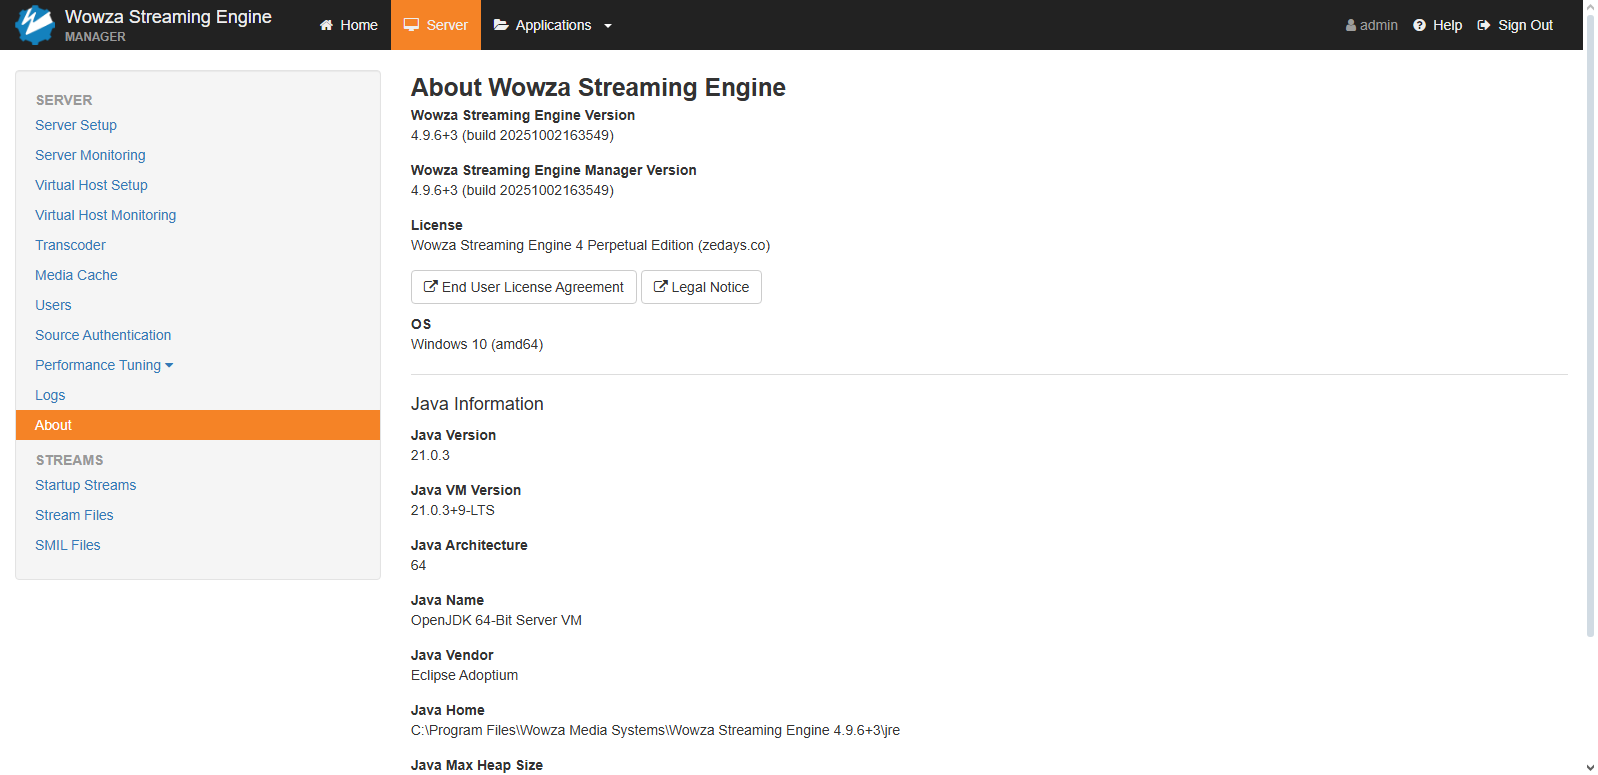The height and width of the screenshot is (775, 1598).
Task: Select the Transcoder sidebar item
Action: pos(70,245)
